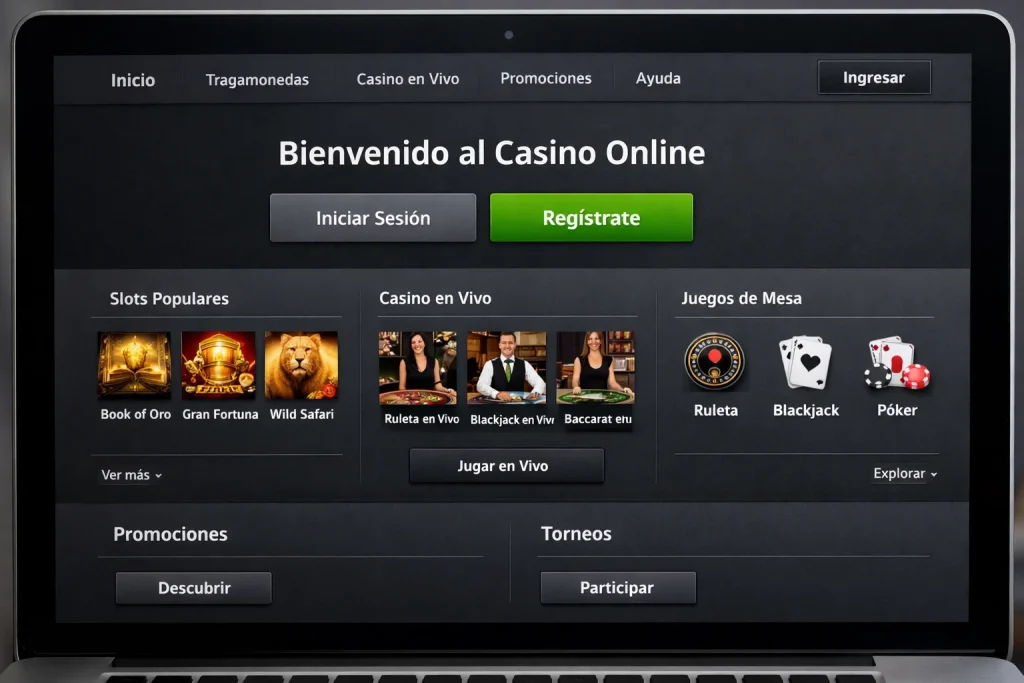Image resolution: width=1024 pixels, height=683 pixels.
Task: Select Blackjack en Vivo dealer thumbnail
Action: (x=506, y=368)
